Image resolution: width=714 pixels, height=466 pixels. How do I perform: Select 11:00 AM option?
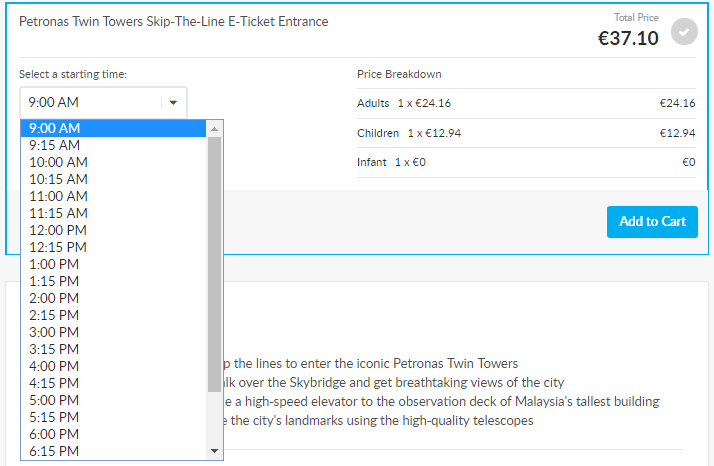113,196
